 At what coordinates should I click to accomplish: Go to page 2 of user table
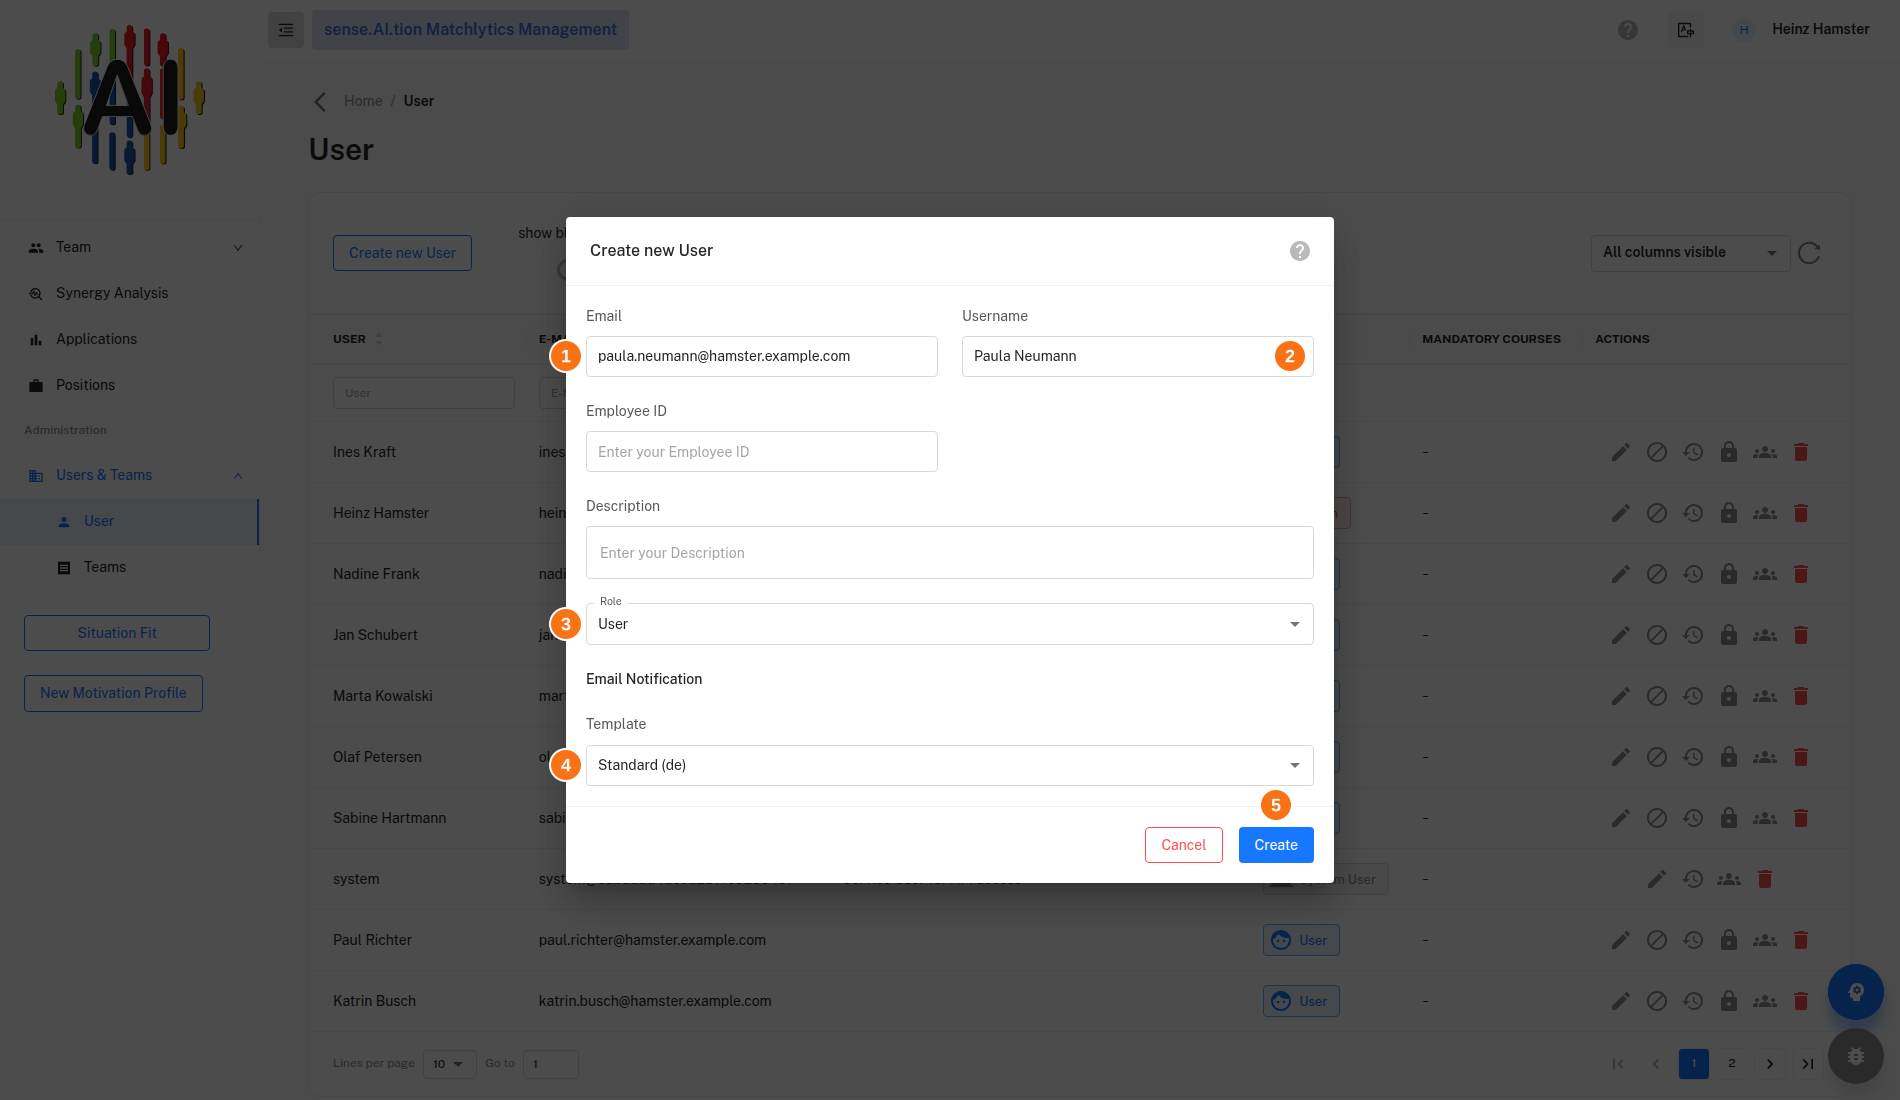[1732, 1064]
